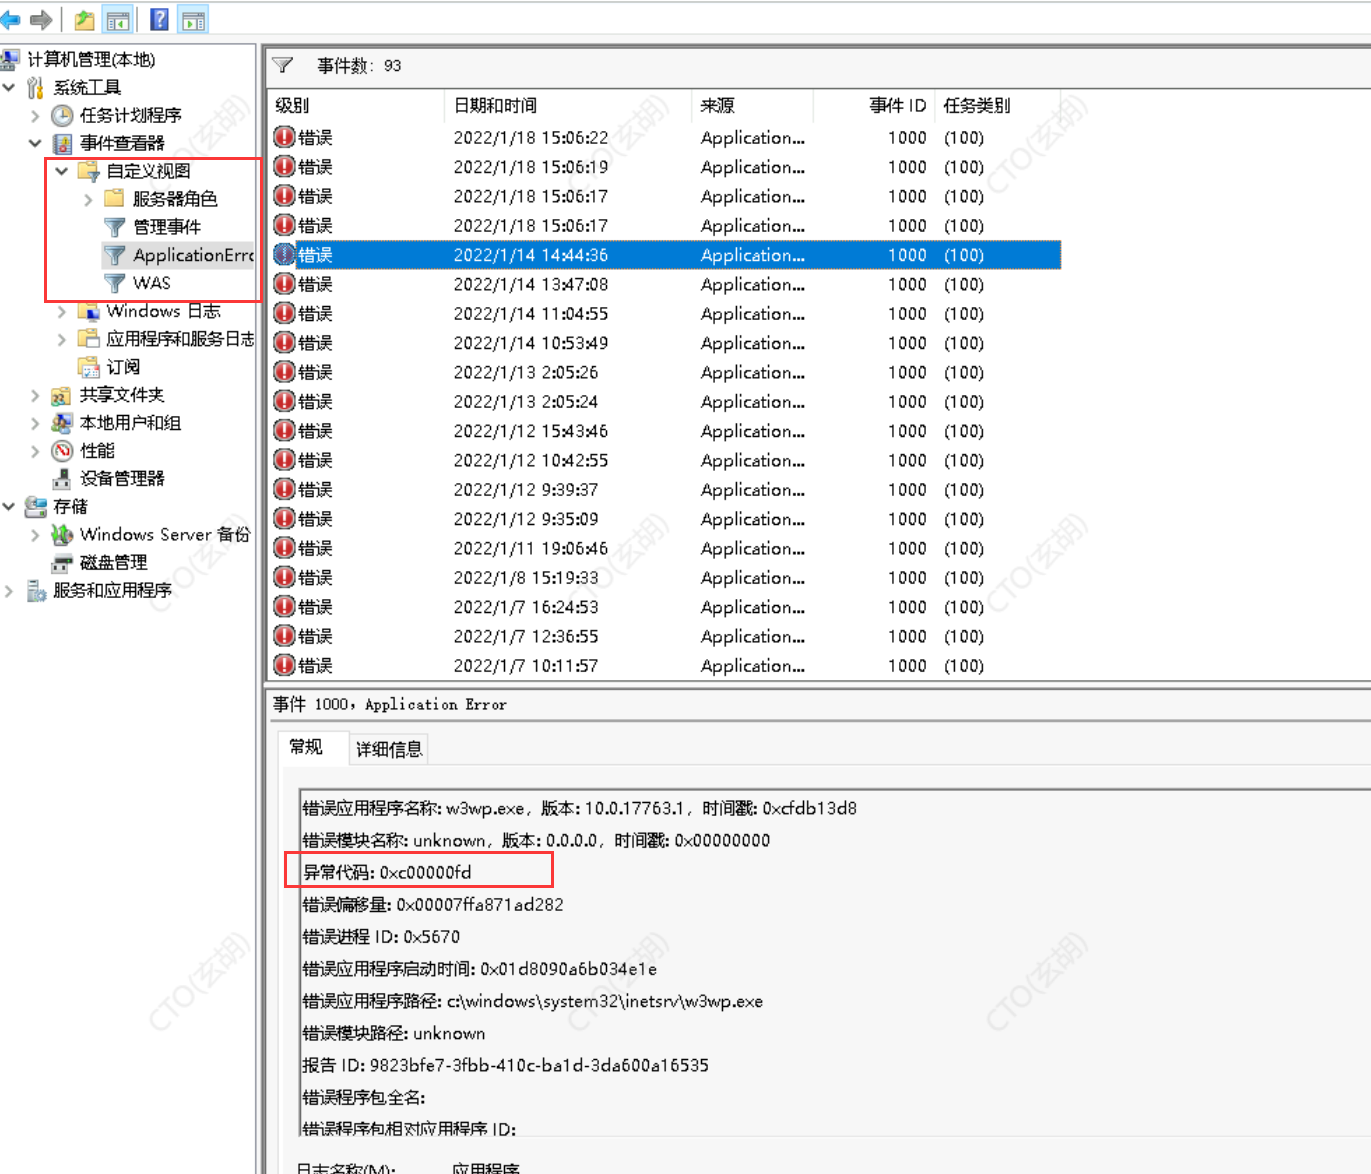Click the blue Back arrow in toolbar
The height and width of the screenshot is (1174, 1371).
pyautogui.click(x=11, y=19)
